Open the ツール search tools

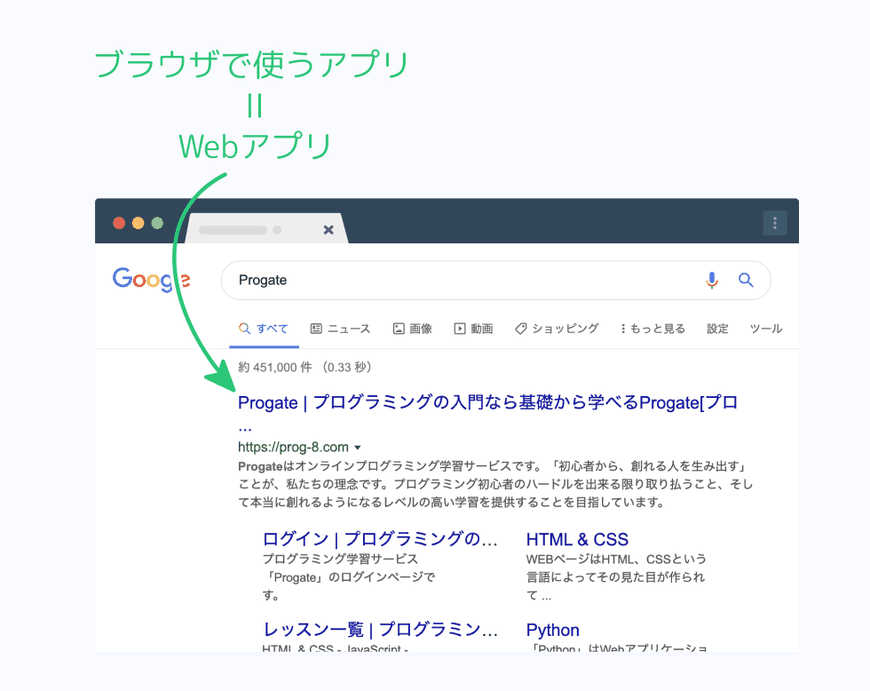click(x=766, y=329)
